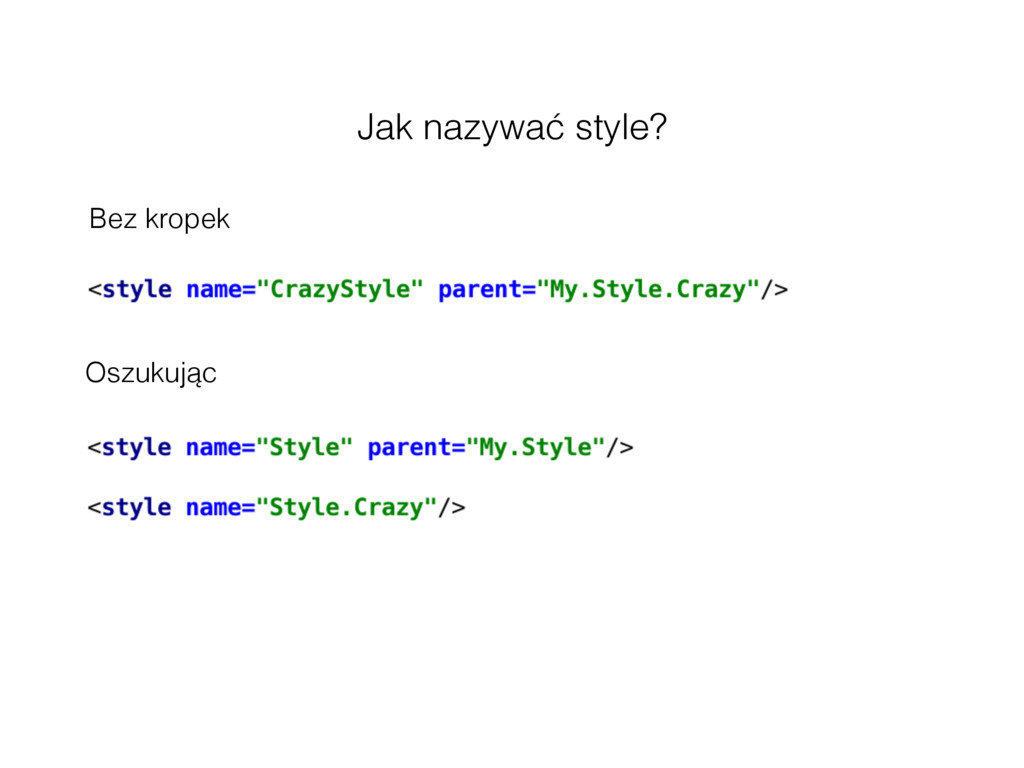Click the slide title "Jak nazywać style?"
1024x768 pixels.
pos(512,127)
